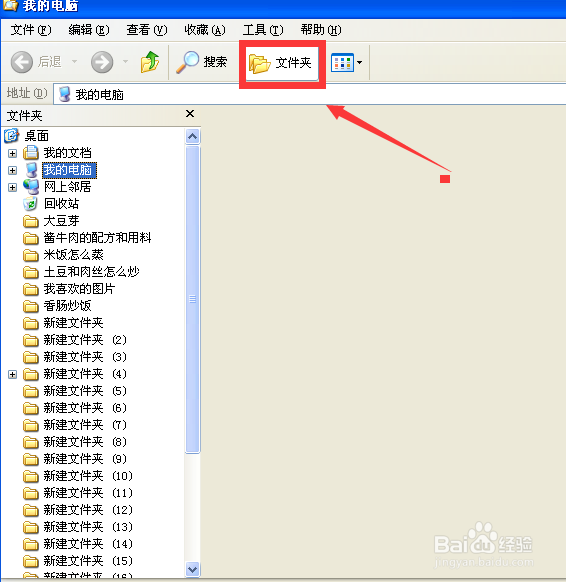Click the 地址(D) address label

pyautogui.click(x=27, y=93)
